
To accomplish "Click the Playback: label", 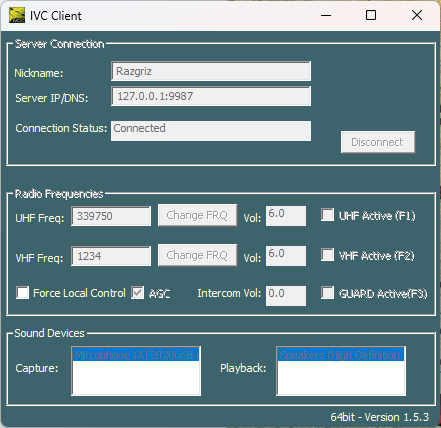I will tap(243, 368).
